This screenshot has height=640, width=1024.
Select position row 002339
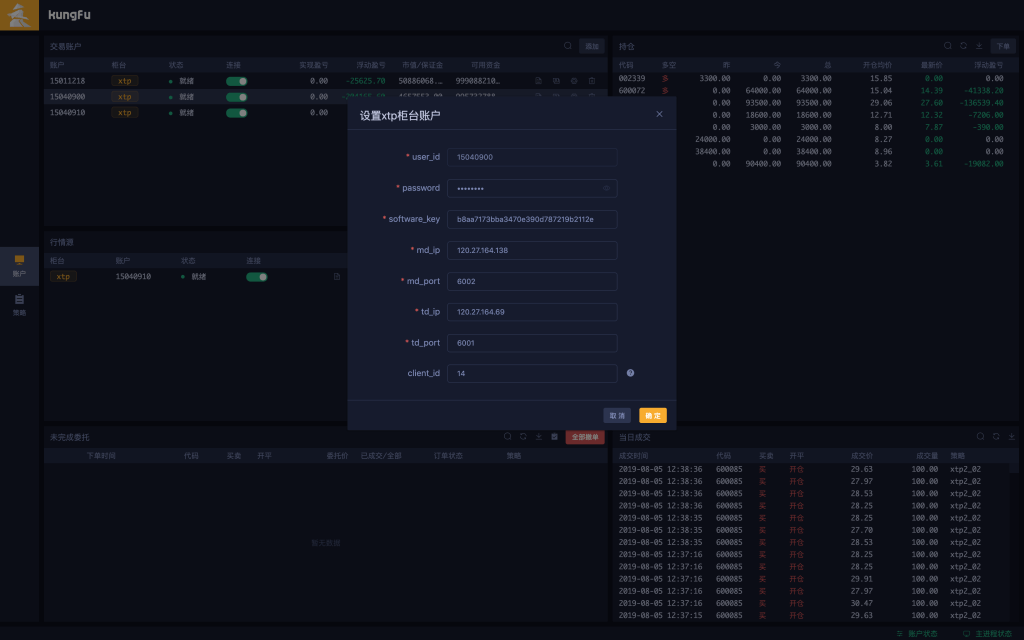tap(815, 78)
